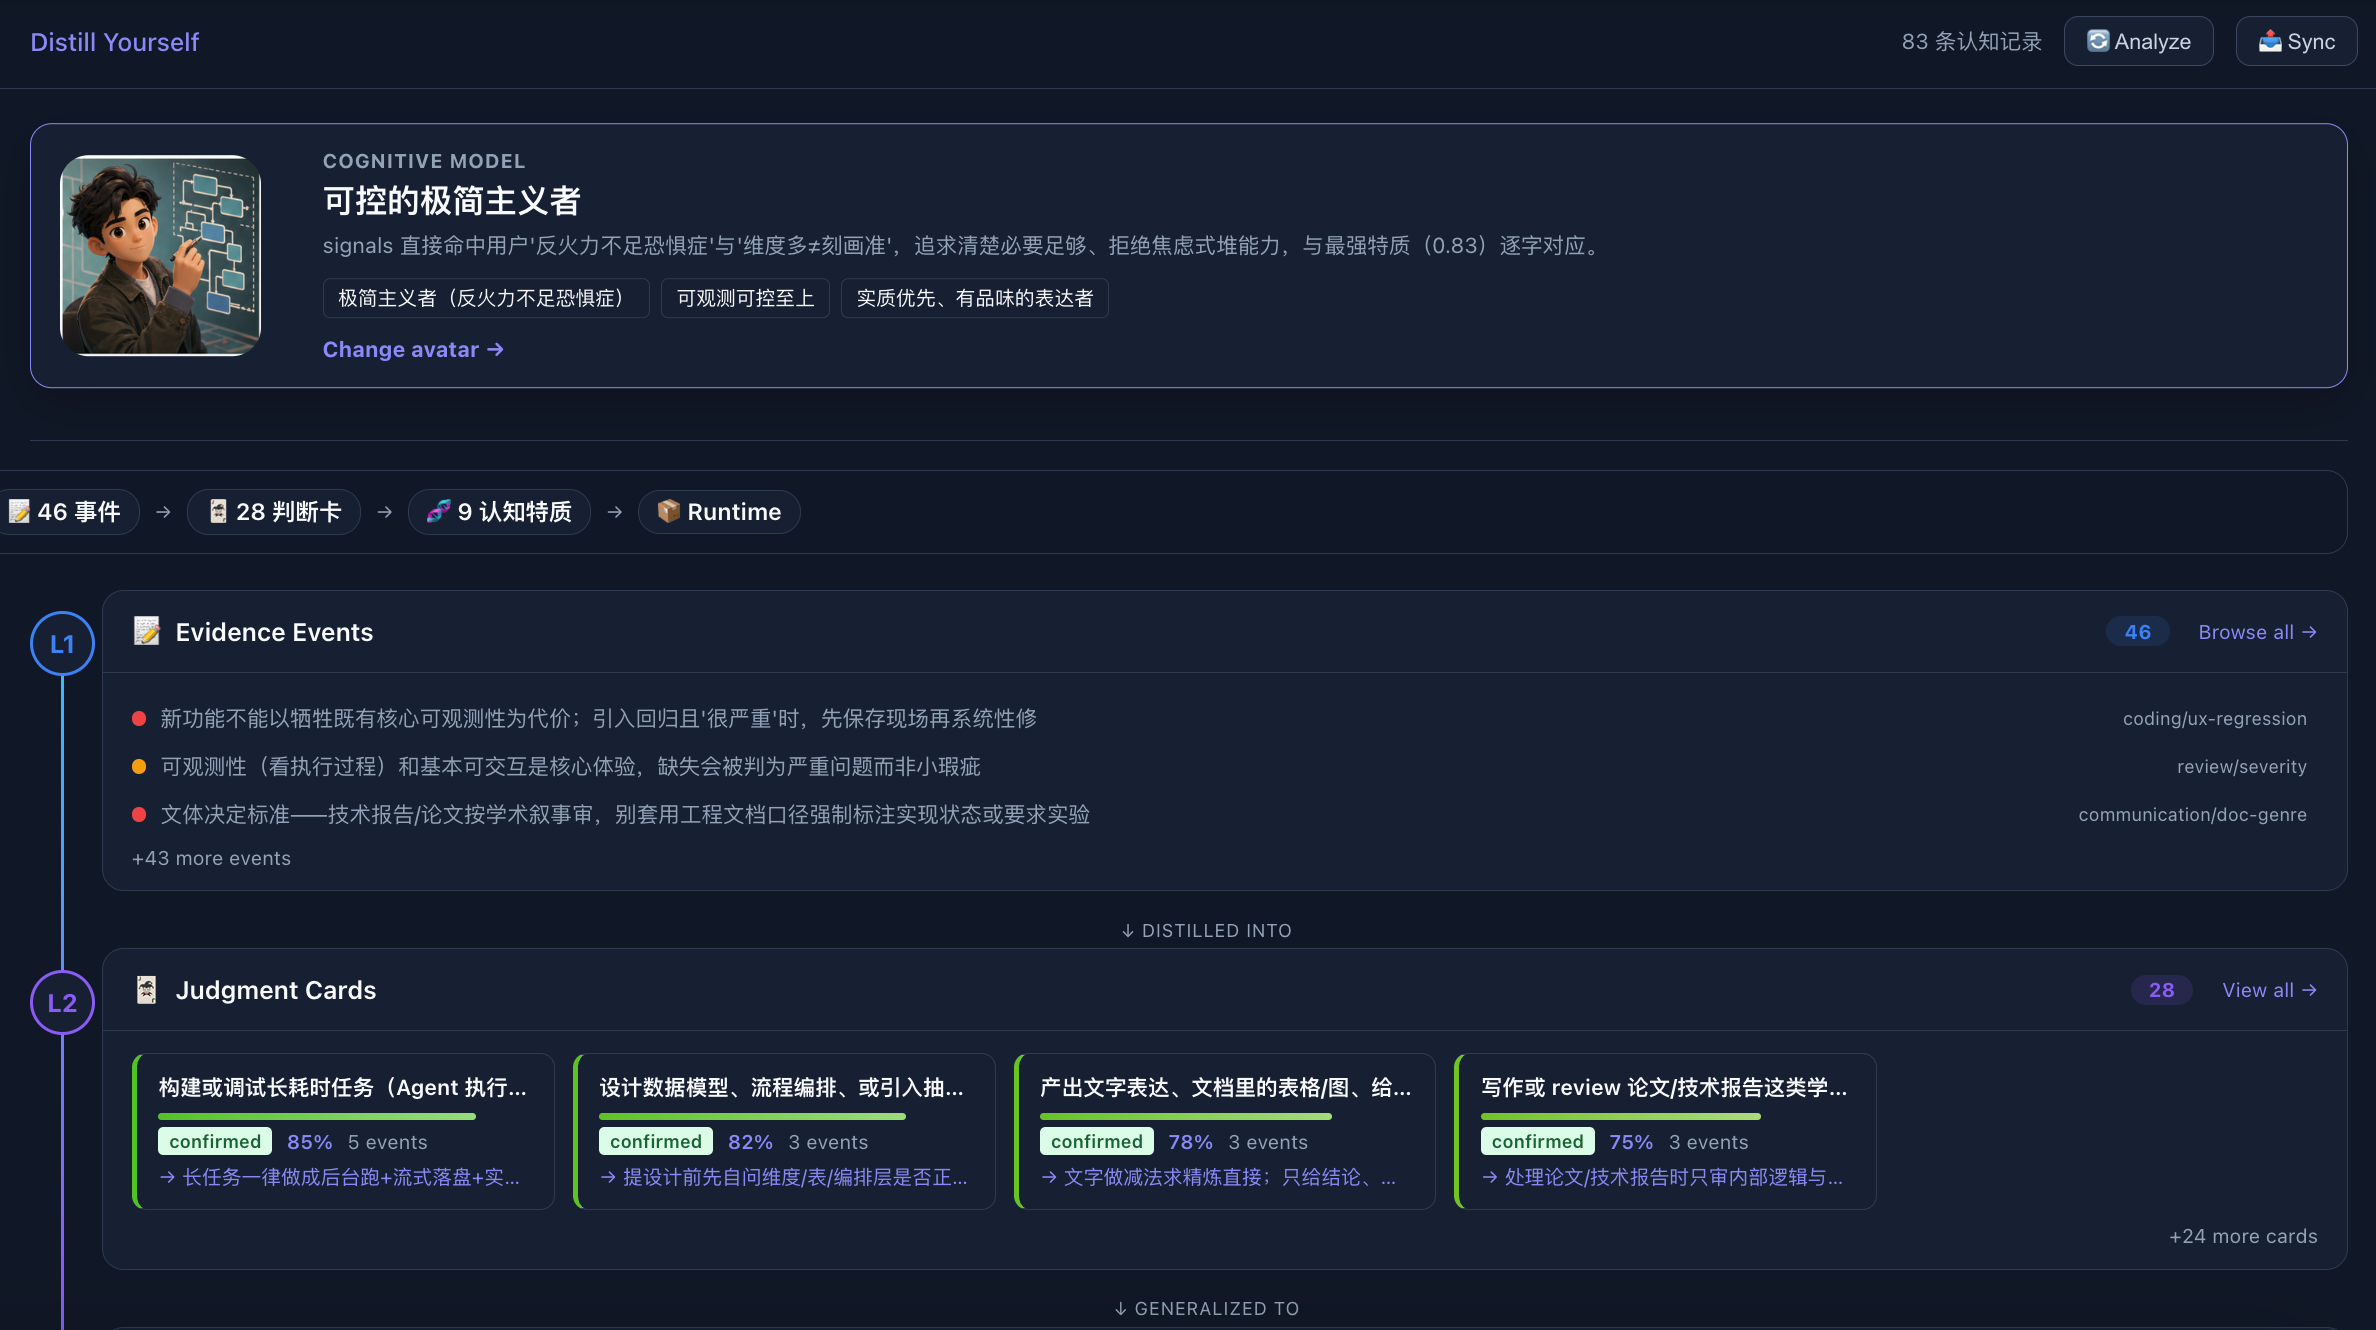This screenshot has width=2376, height=1330.
Task: Click rule link 长任务一律做成后台跑+流式落盘
Action: [x=340, y=1177]
